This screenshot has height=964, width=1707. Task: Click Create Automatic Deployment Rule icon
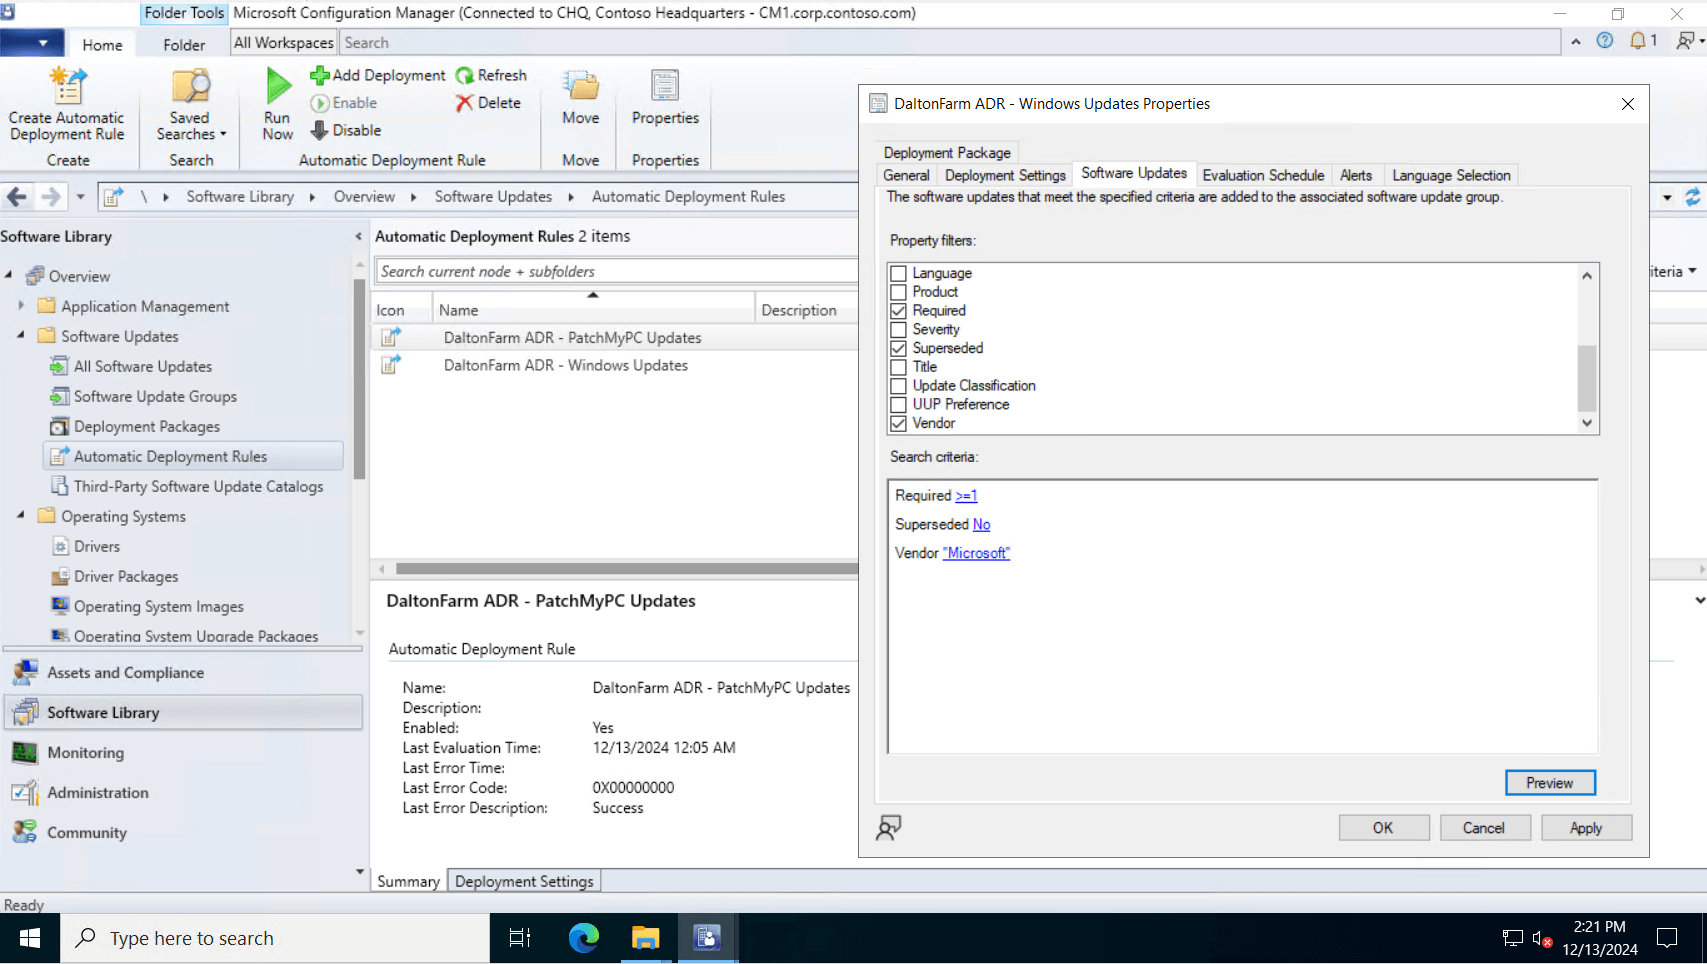point(68,86)
